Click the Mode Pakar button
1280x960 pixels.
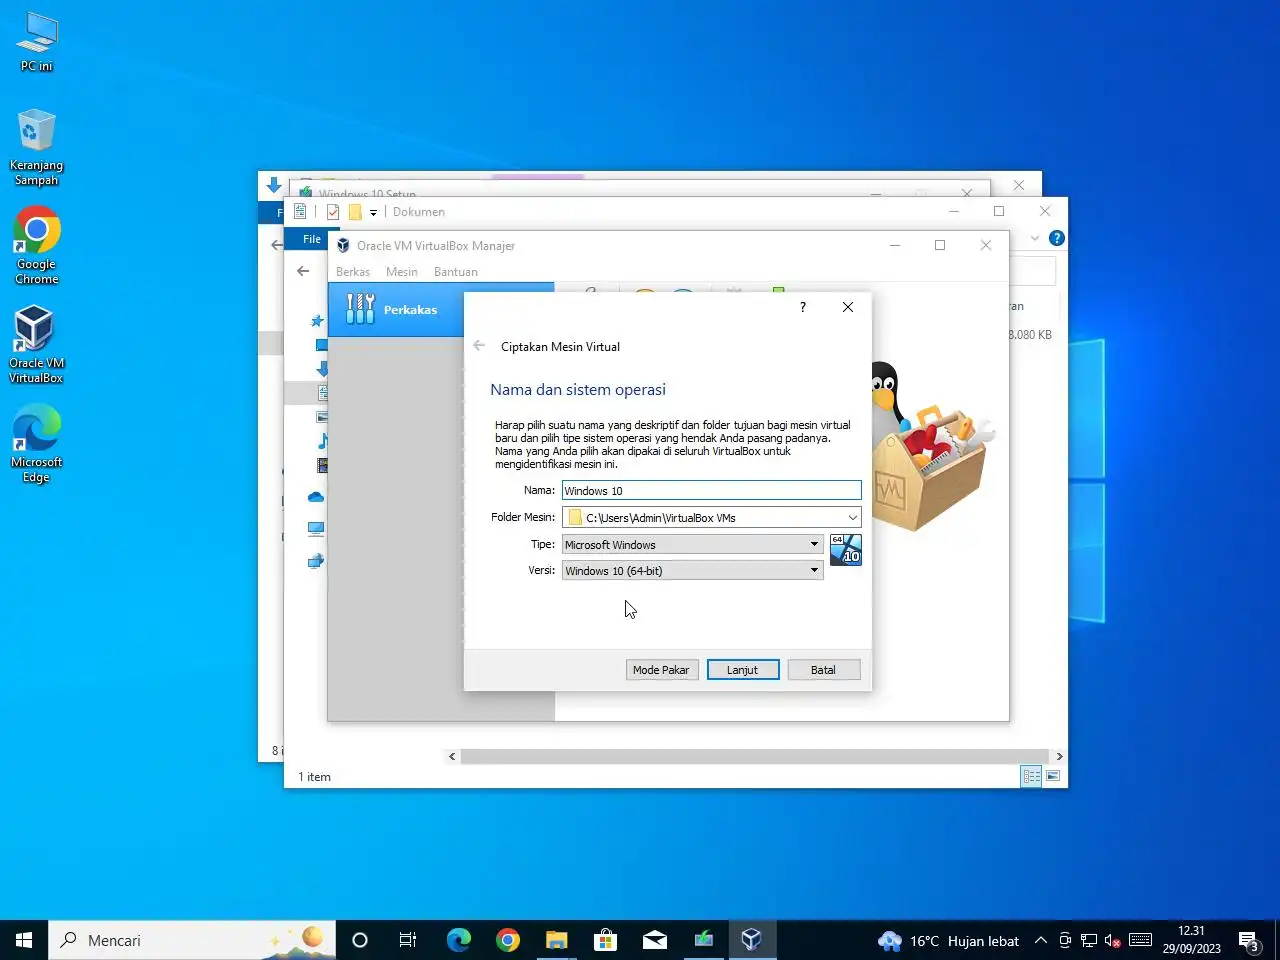coord(661,670)
